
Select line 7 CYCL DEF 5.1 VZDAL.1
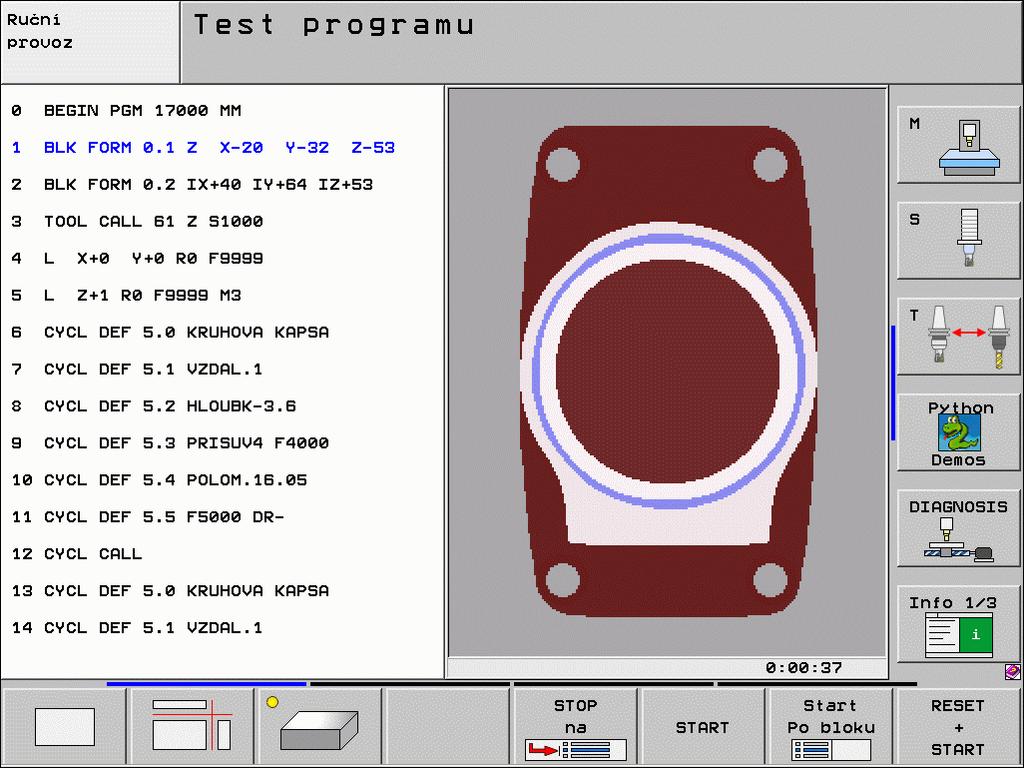pyautogui.click(x=222, y=369)
